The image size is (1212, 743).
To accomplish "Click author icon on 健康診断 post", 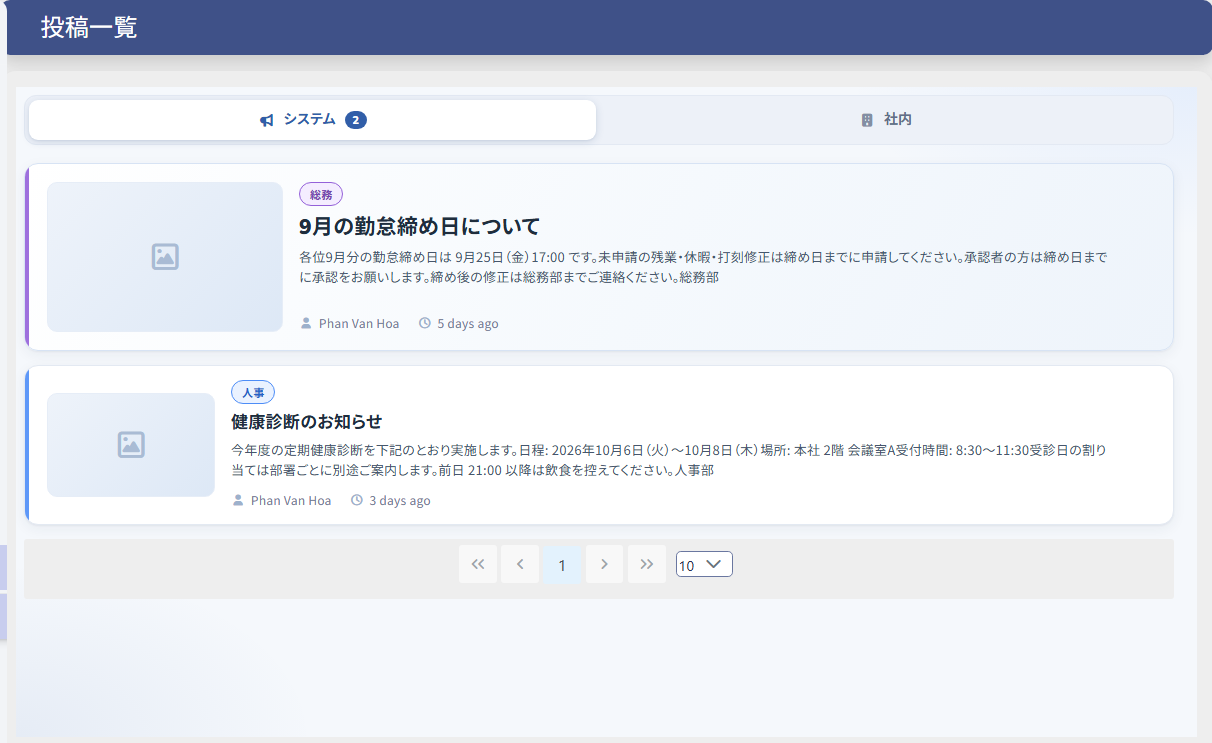I will click(x=238, y=500).
